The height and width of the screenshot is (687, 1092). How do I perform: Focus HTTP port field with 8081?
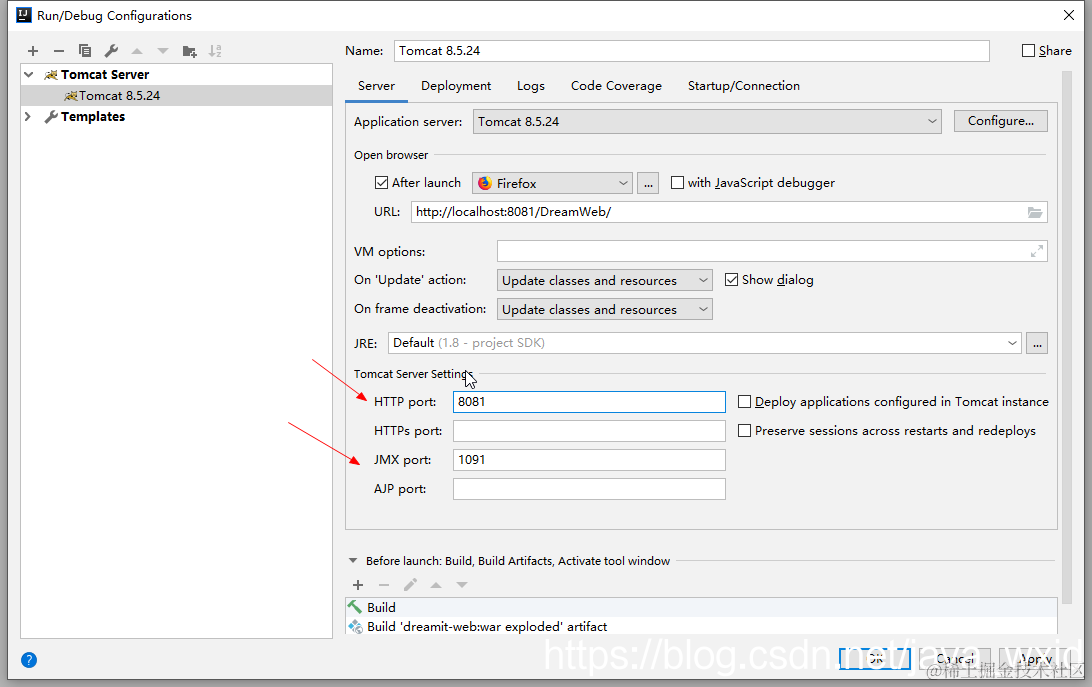[x=589, y=402]
